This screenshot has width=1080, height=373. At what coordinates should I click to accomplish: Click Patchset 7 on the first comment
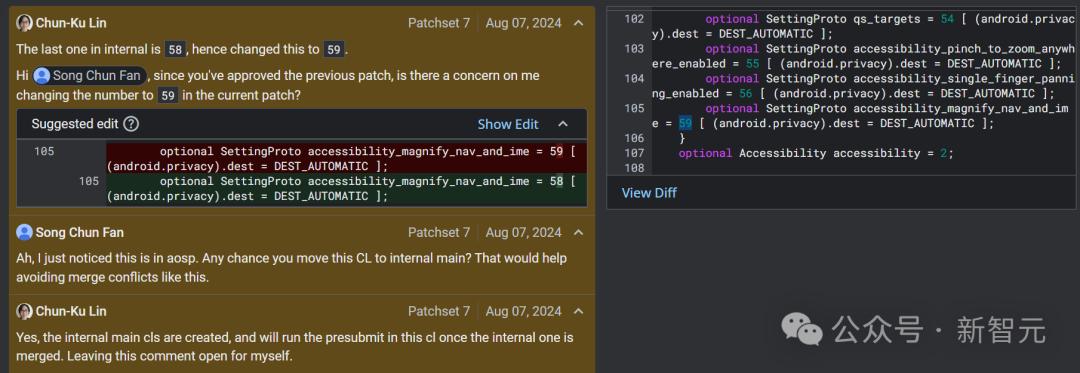[439, 23]
